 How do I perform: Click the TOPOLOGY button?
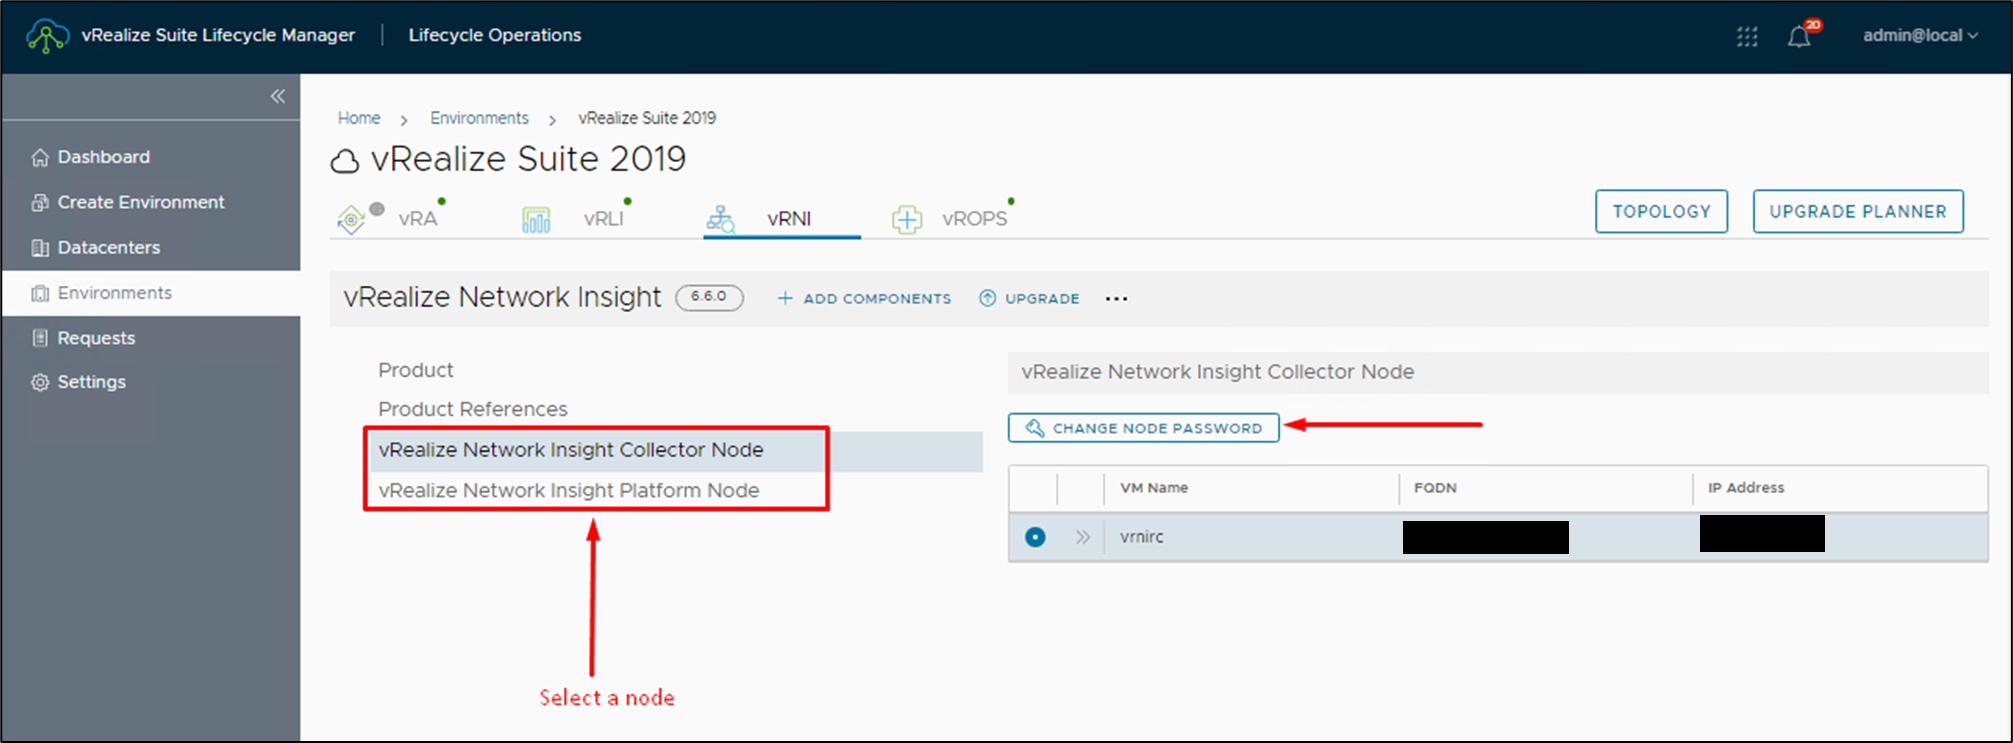[x=1661, y=211]
